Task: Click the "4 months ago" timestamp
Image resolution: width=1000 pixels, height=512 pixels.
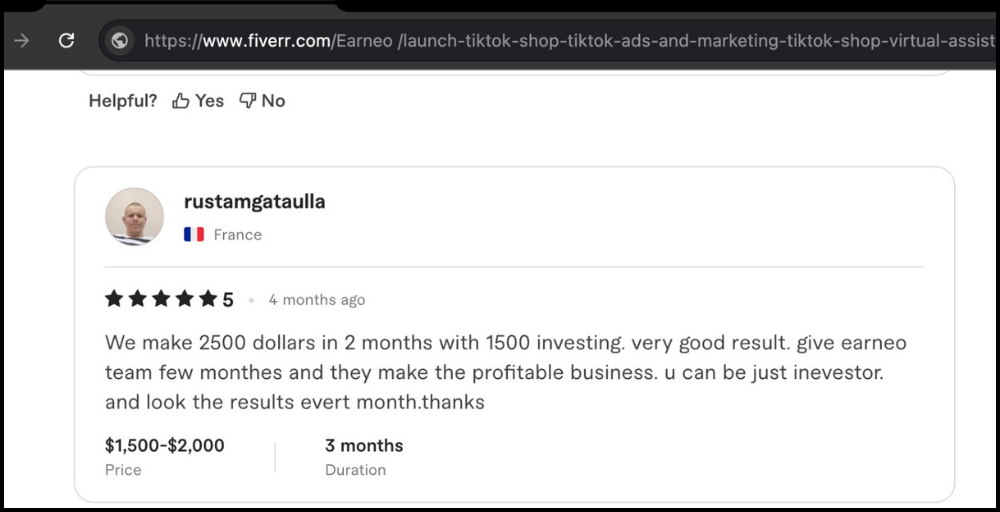Action: 317,300
